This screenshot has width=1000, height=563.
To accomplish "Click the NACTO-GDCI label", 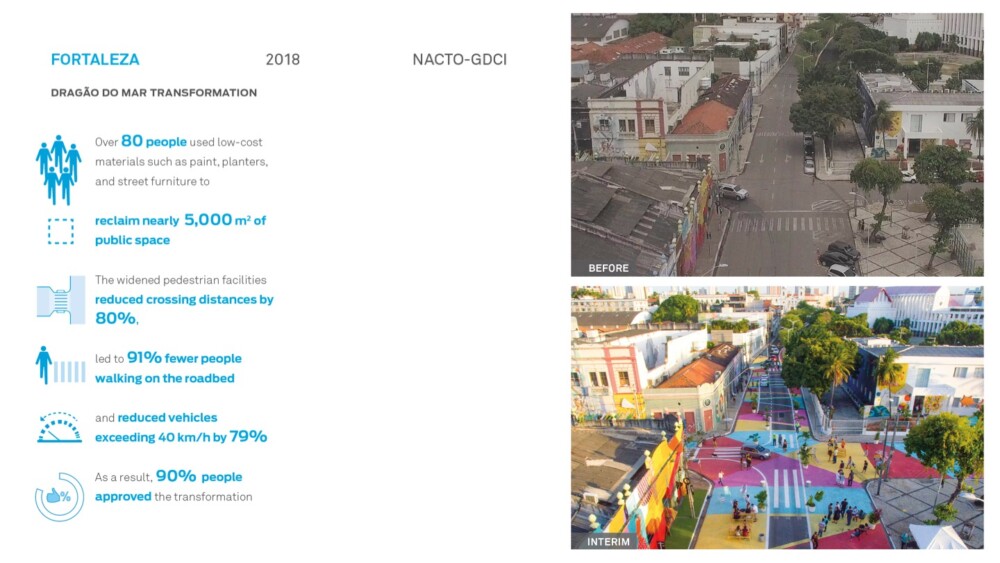I will pyautogui.click(x=459, y=60).
